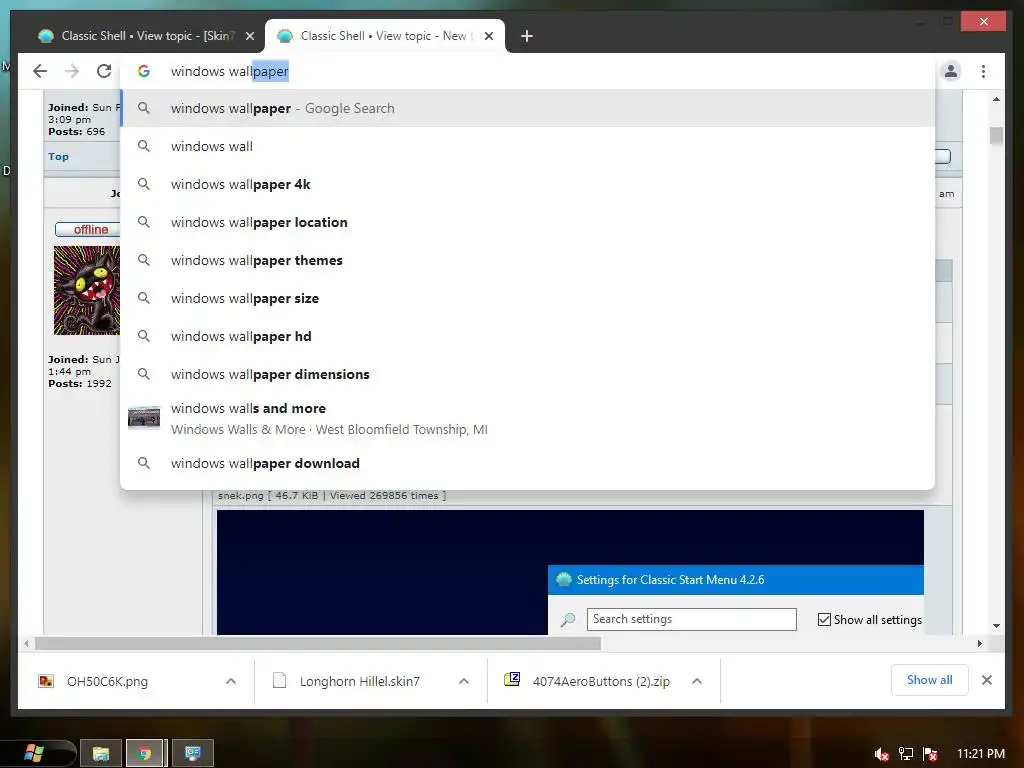The height and width of the screenshot is (768, 1024).
Task: Open the 4074AeroButtons (2).zip download
Action: [601, 681]
